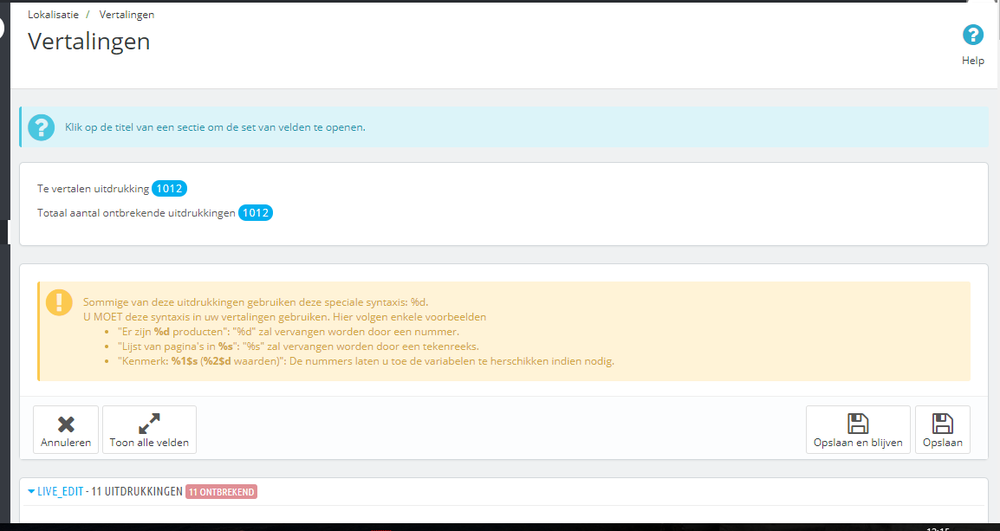This screenshot has height=531, width=1000.
Task: Click the 'Lijst van pagina's in %s' example
Action: (x=298, y=346)
